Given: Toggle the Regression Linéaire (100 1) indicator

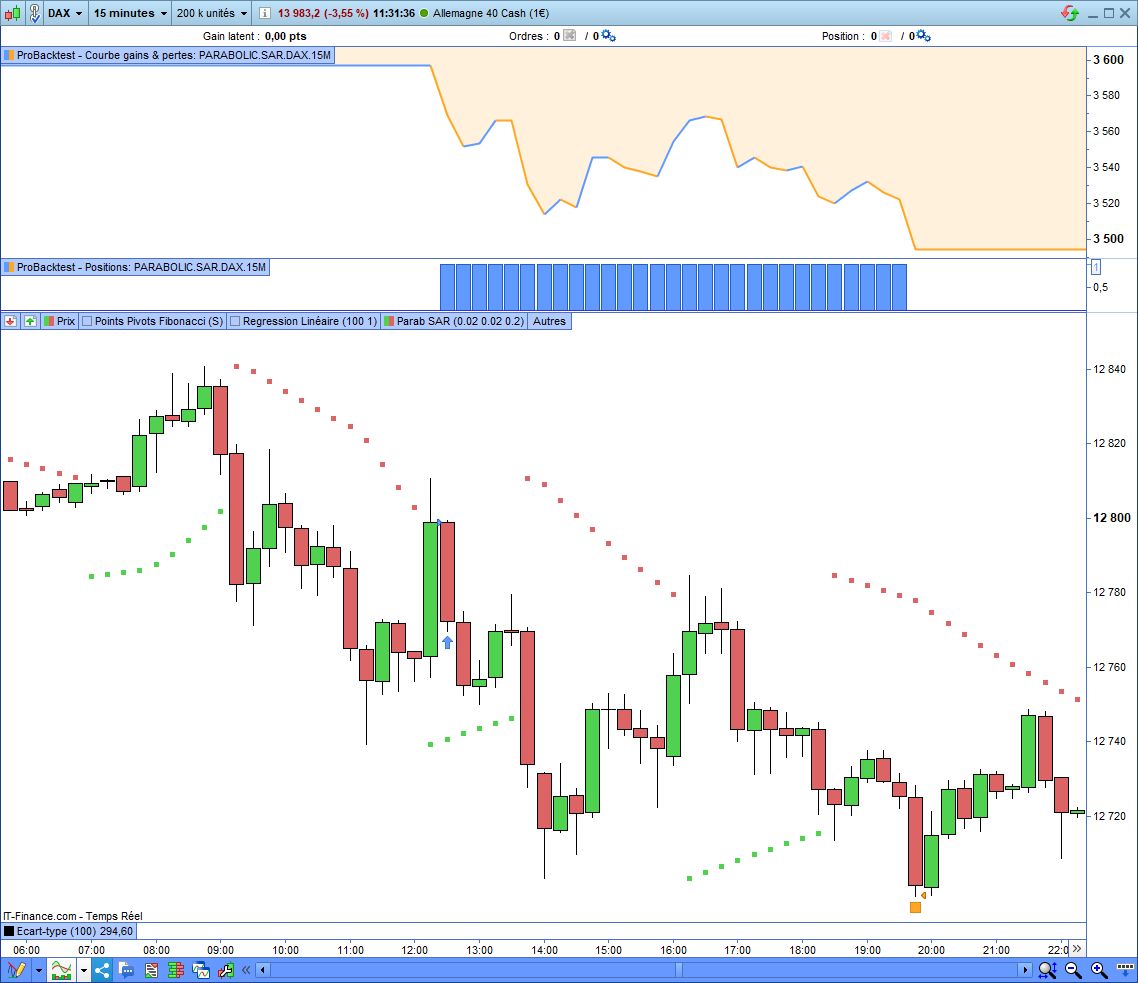Looking at the screenshot, I should 303,321.
